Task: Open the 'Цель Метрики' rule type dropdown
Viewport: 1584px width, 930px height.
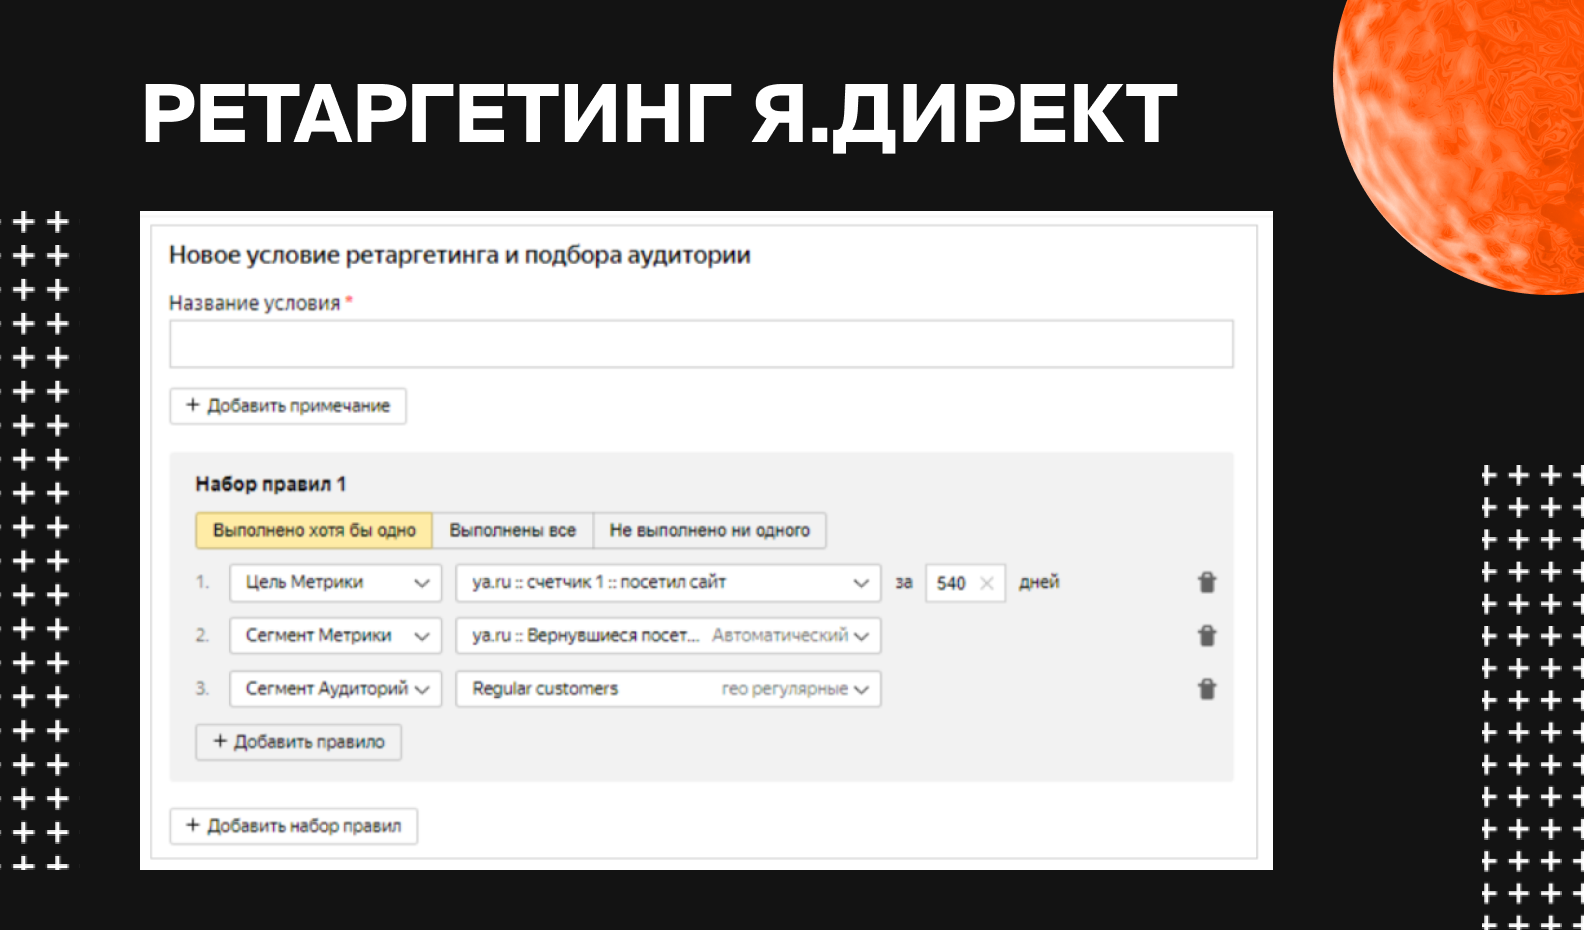Action: 335,582
